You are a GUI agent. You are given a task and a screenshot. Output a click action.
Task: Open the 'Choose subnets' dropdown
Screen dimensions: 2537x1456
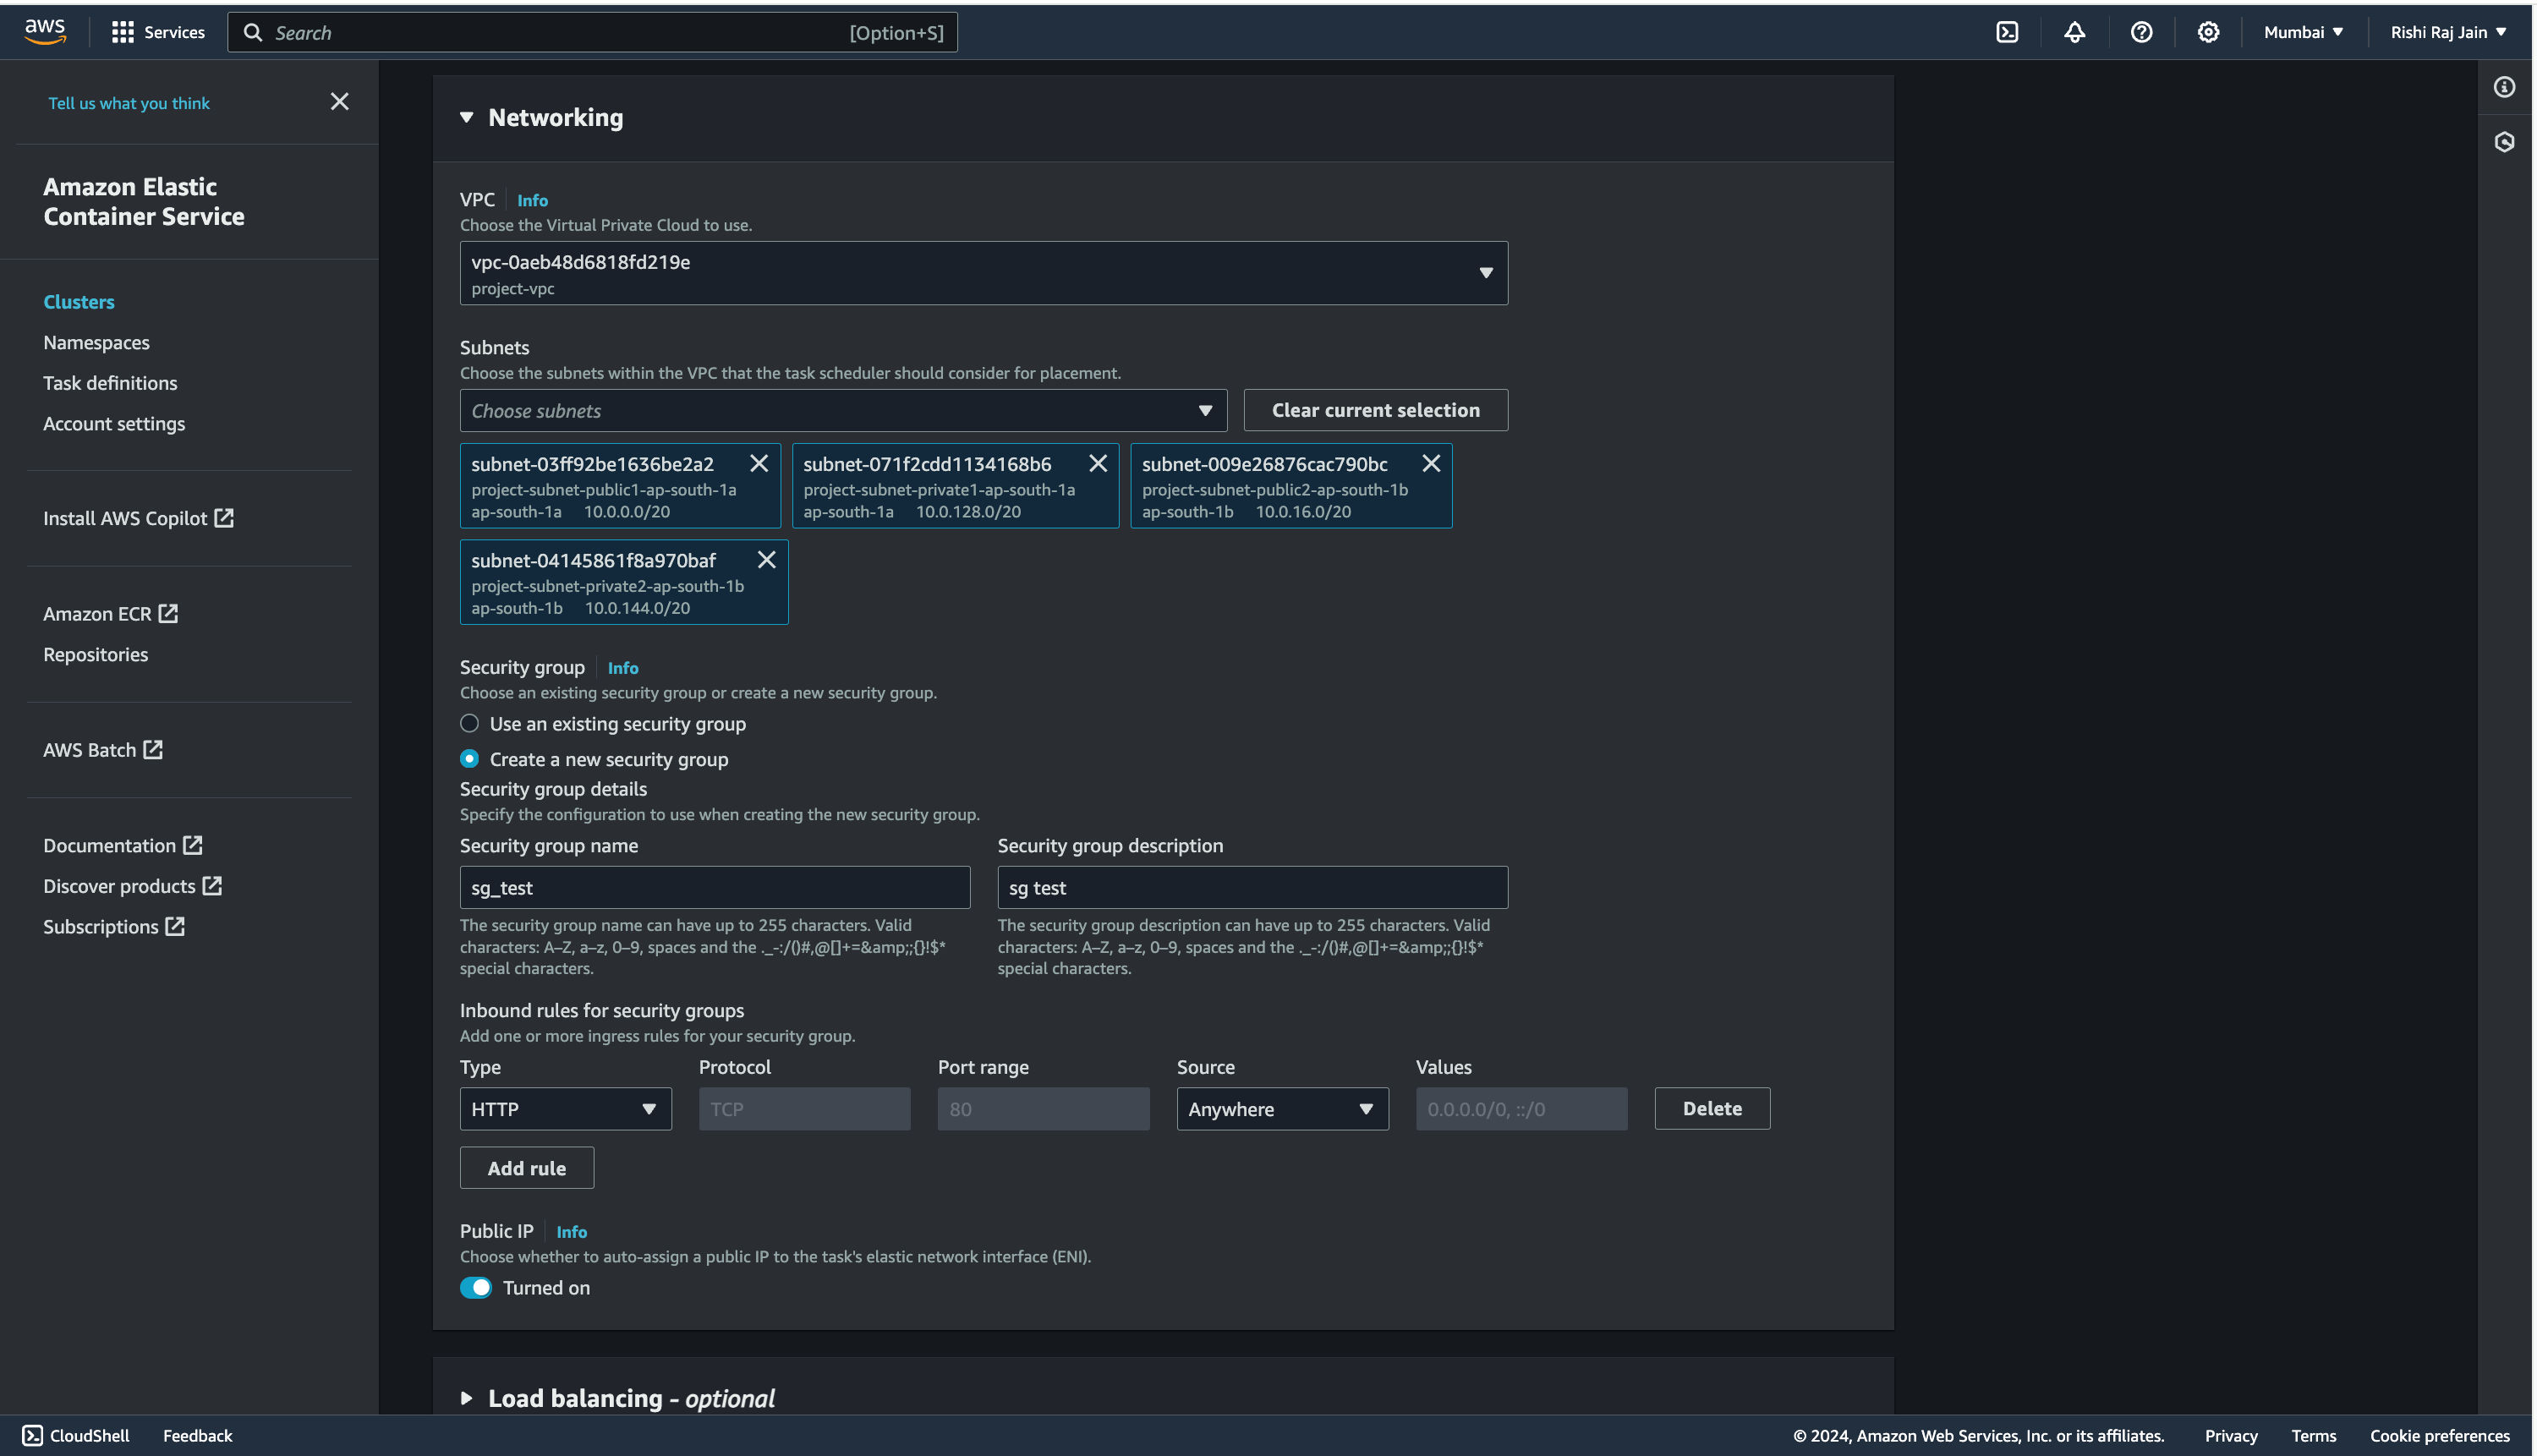point(841,409)
